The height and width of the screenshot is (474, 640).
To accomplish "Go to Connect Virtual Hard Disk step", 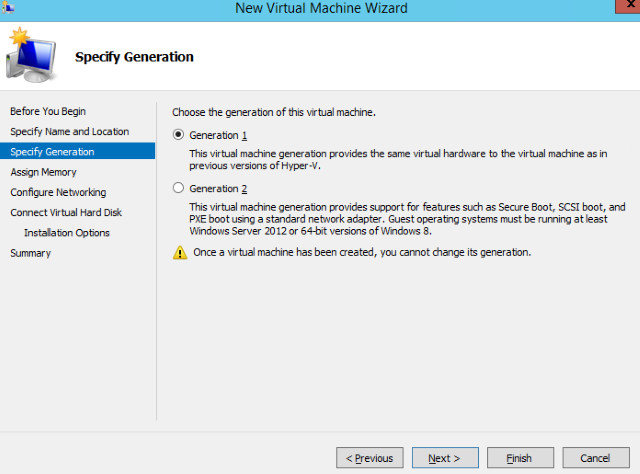I will tap(66, 212).
